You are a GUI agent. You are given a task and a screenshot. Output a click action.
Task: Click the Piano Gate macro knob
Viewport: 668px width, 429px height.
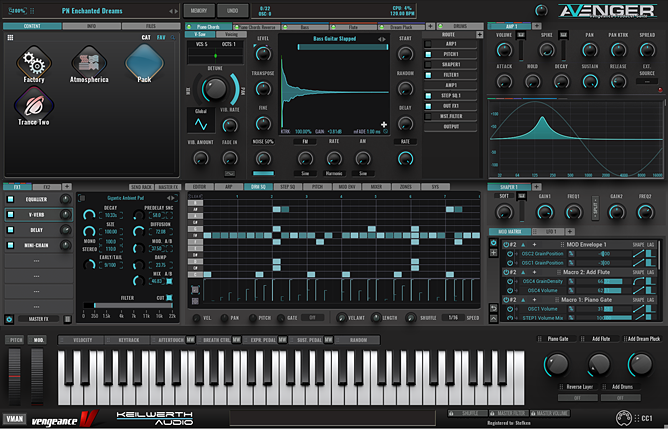point(556,365)
